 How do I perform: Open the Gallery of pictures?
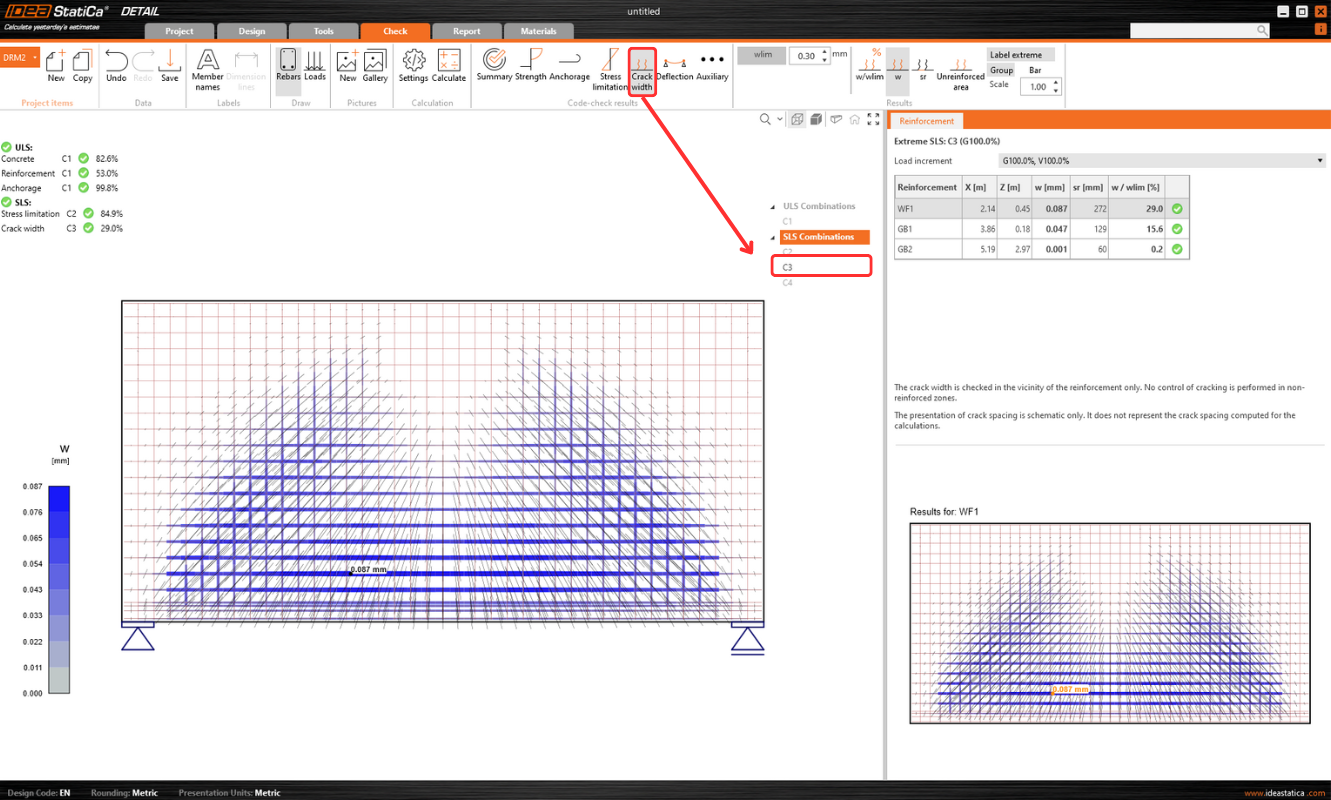(375, 67)
